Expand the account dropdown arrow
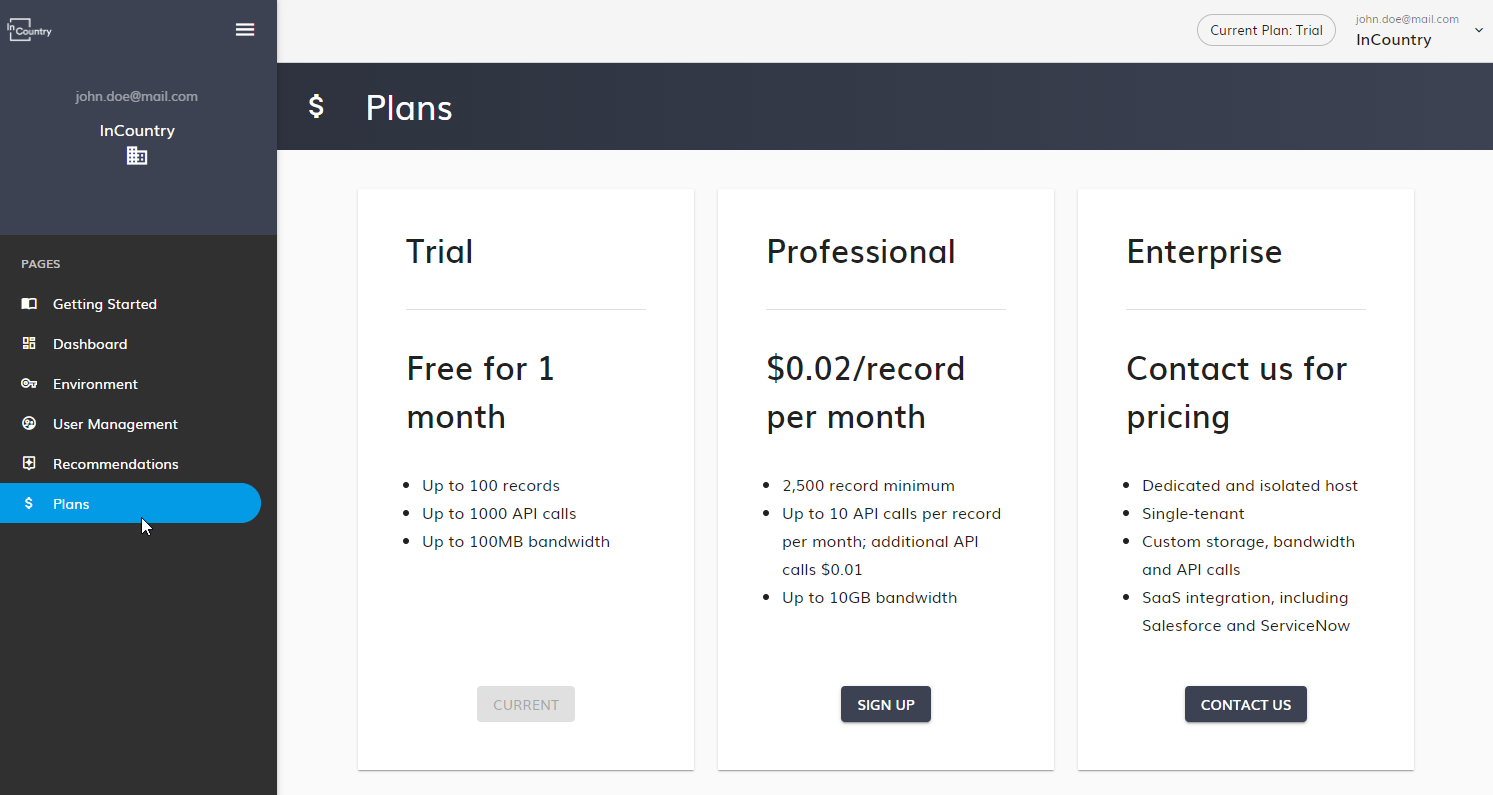This screenshot has height=795, width=1493. pyautogui.click(x=1479, y=30)
